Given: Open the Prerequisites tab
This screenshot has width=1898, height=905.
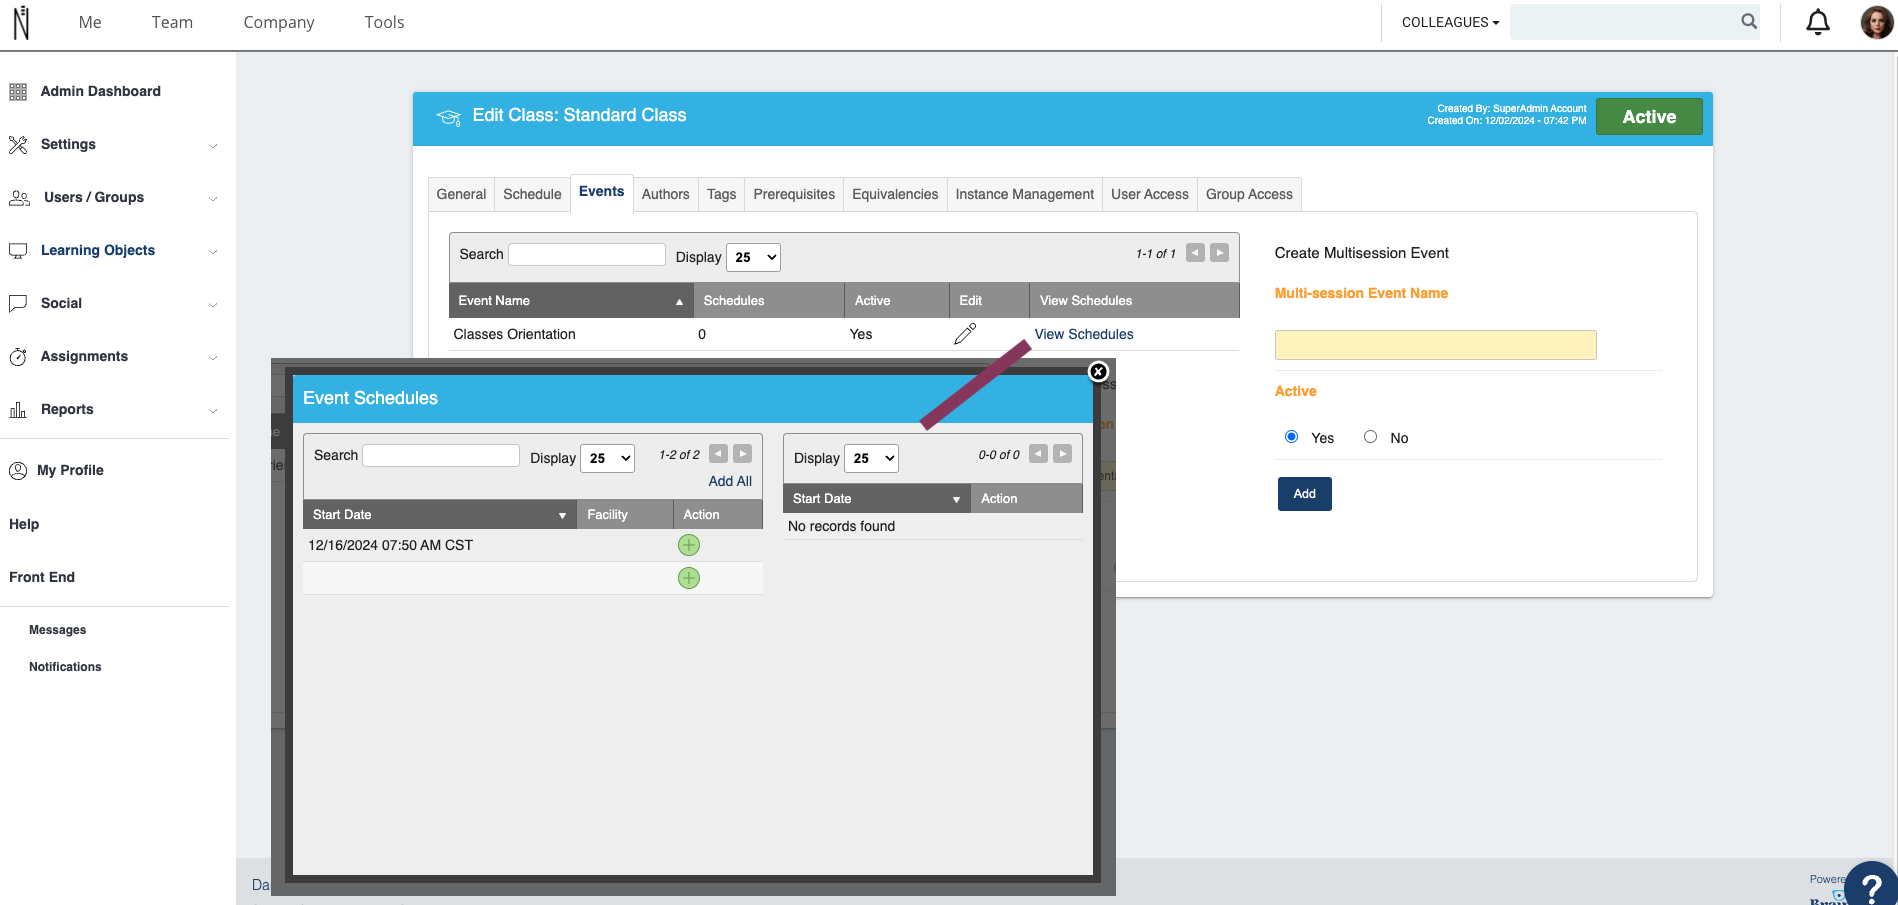Looking at the screenshot, I should click(794, 194).
